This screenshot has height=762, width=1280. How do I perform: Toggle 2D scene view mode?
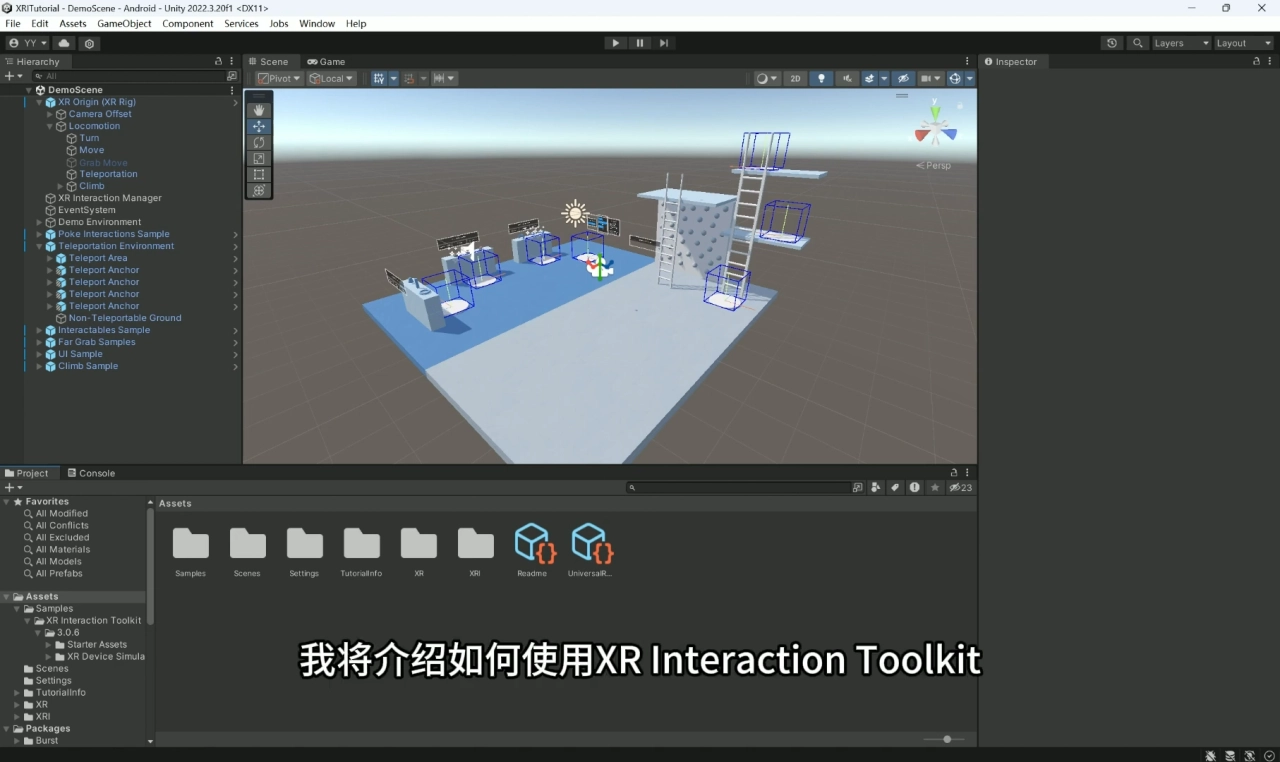795,78
